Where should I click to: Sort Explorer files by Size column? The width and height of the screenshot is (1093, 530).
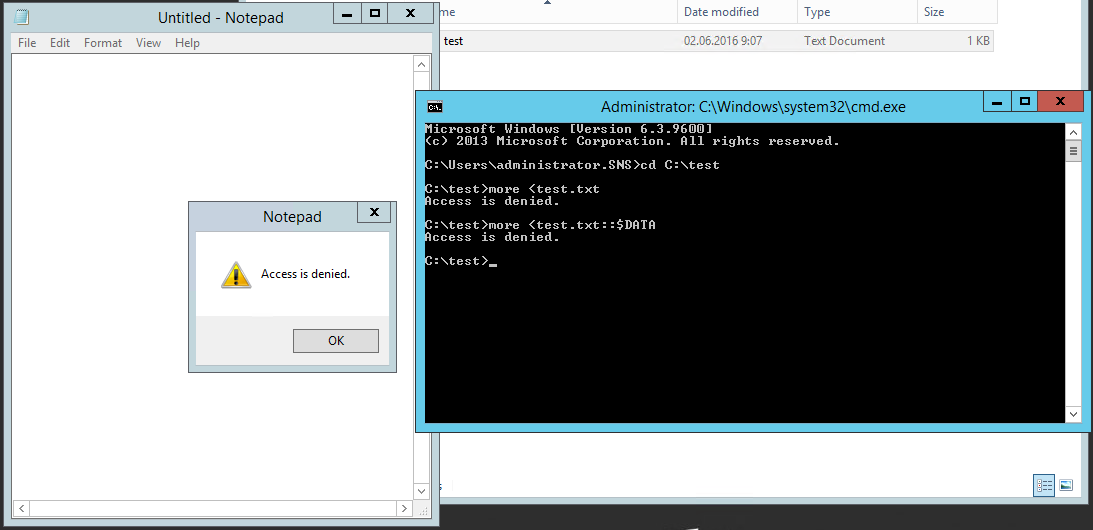957,12
